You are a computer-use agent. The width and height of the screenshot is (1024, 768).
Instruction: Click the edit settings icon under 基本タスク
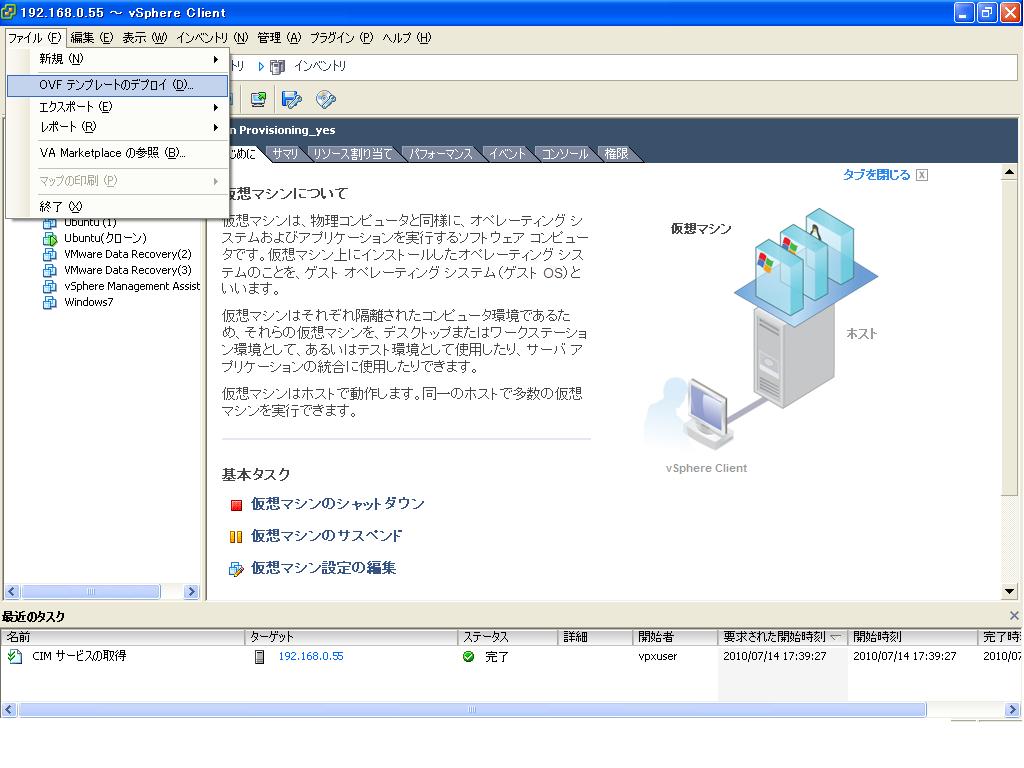coord(236,569)
